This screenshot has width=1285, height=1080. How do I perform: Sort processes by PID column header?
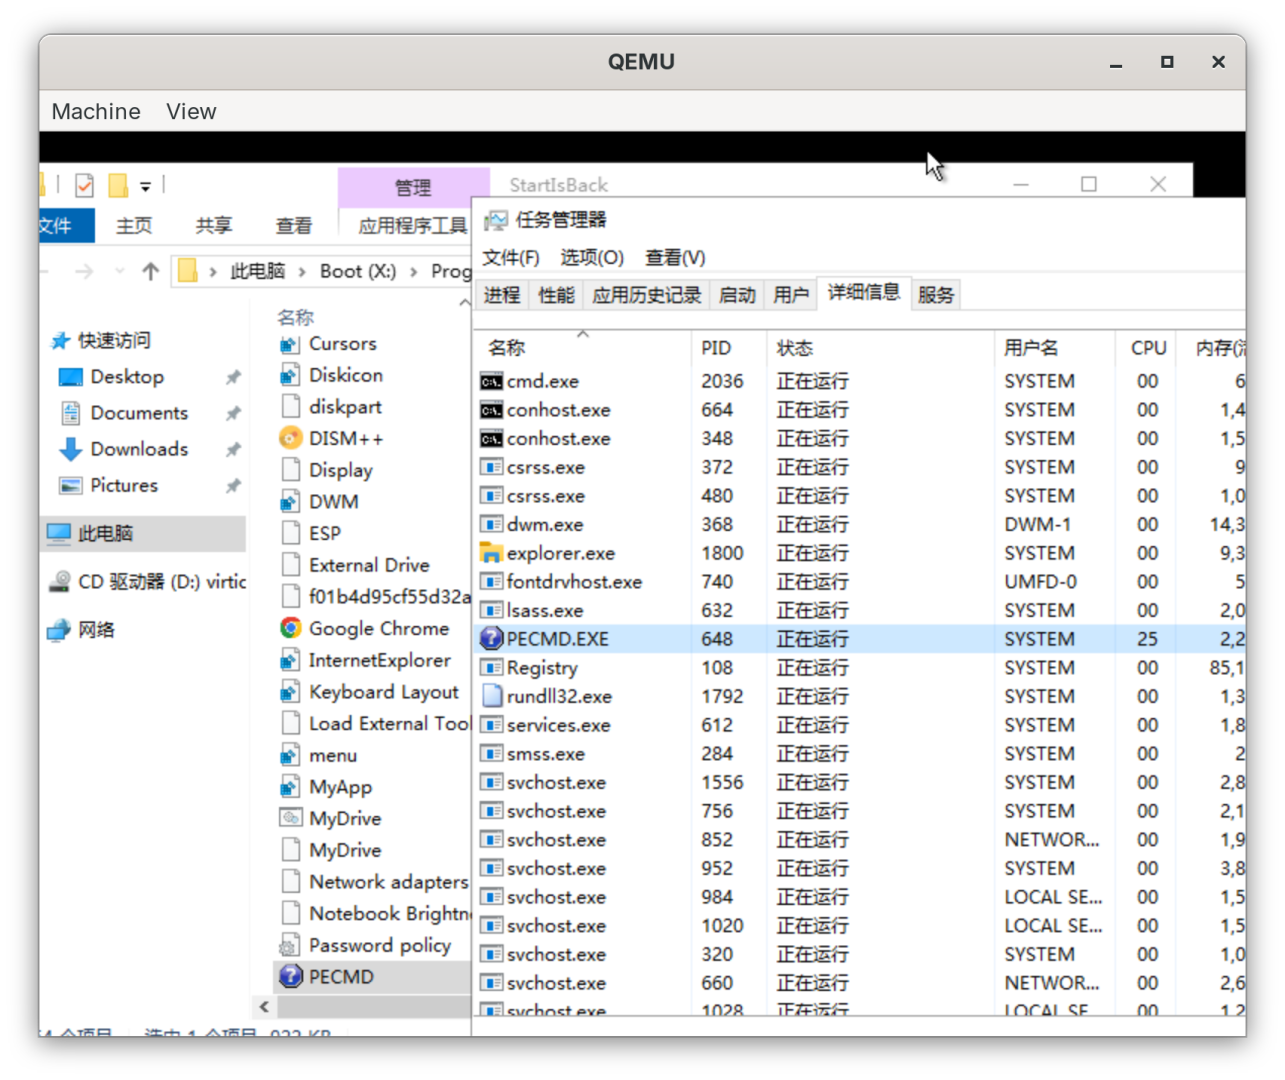[716, 348]
